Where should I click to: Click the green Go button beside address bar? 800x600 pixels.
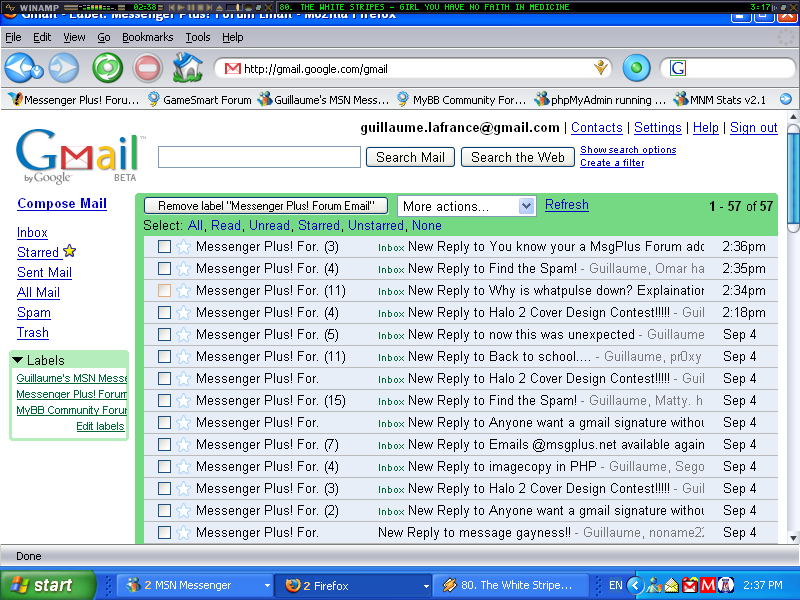point(636,68)
